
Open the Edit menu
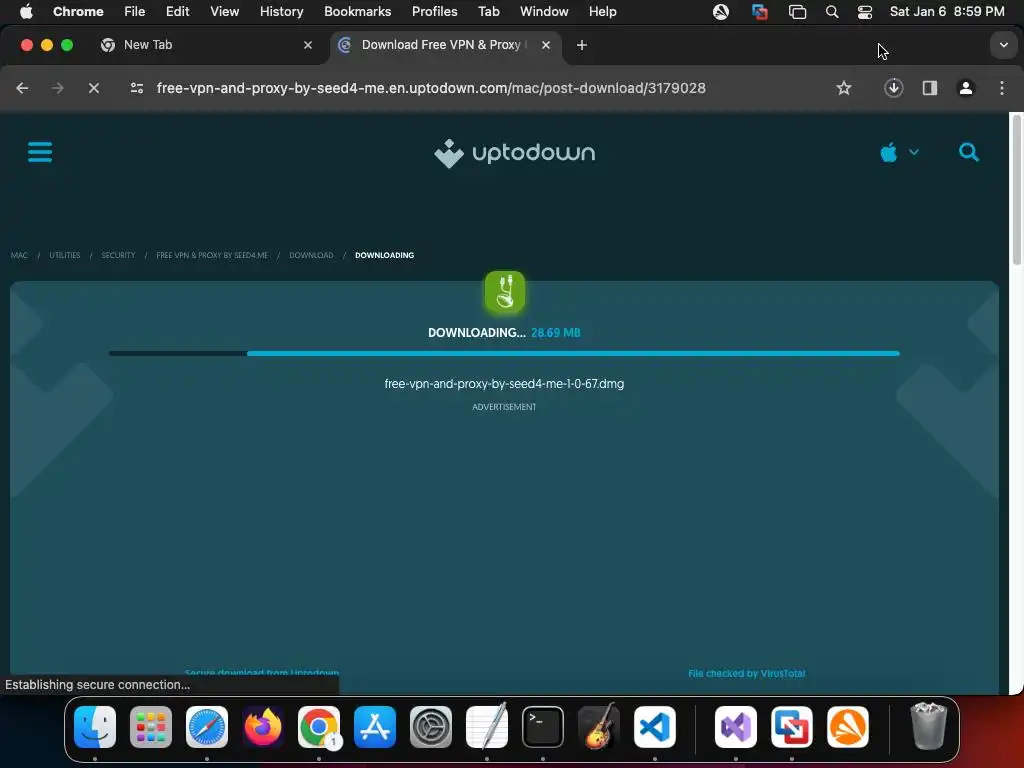(177, 12)
